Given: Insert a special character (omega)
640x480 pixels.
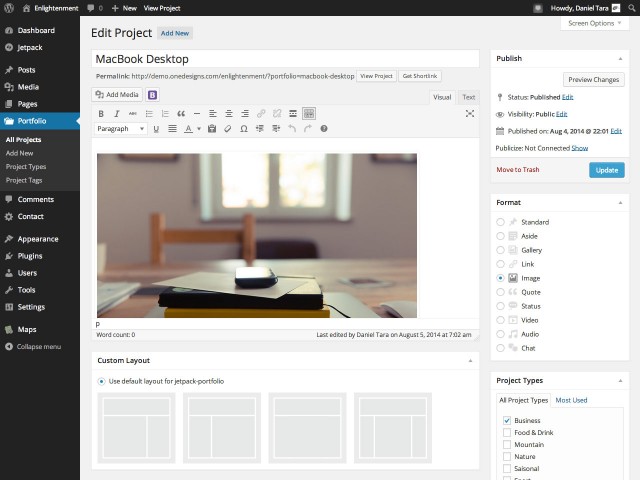Looking at the screenshot, I should click(244, 129).
